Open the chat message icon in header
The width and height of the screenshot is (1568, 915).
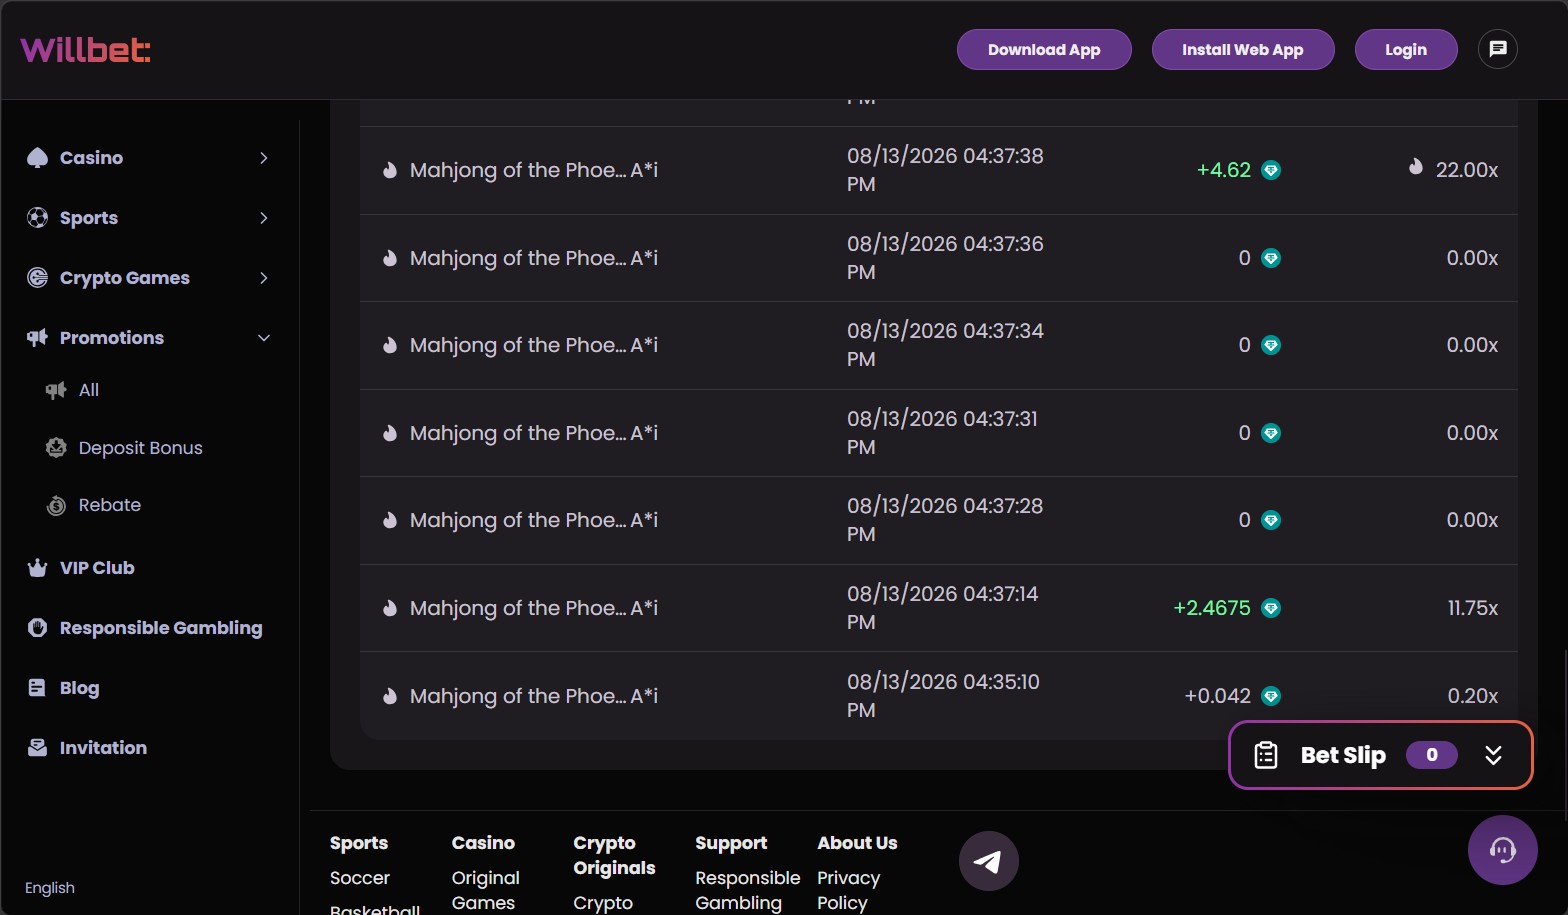1498,49
